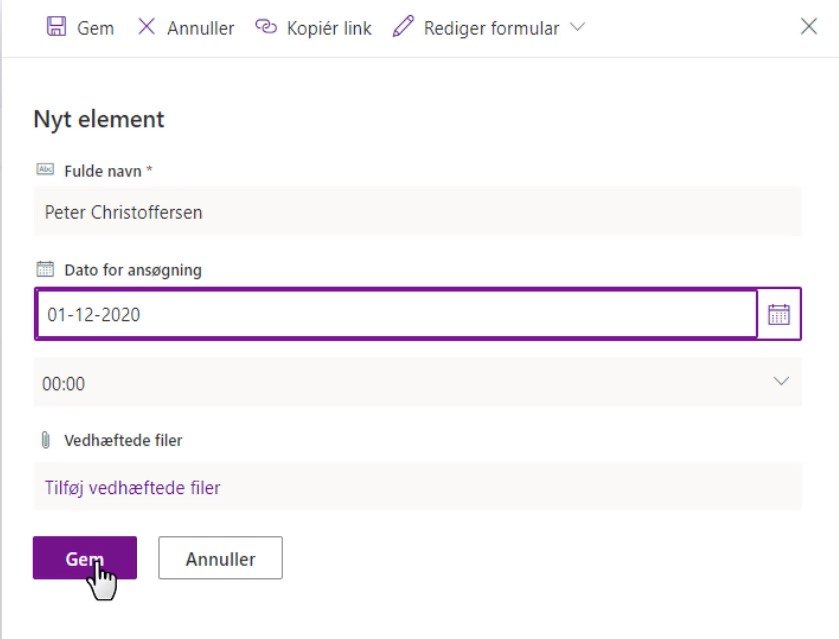
Task: Select Gem in the top toolbar
Action: (x=81, y=27)
